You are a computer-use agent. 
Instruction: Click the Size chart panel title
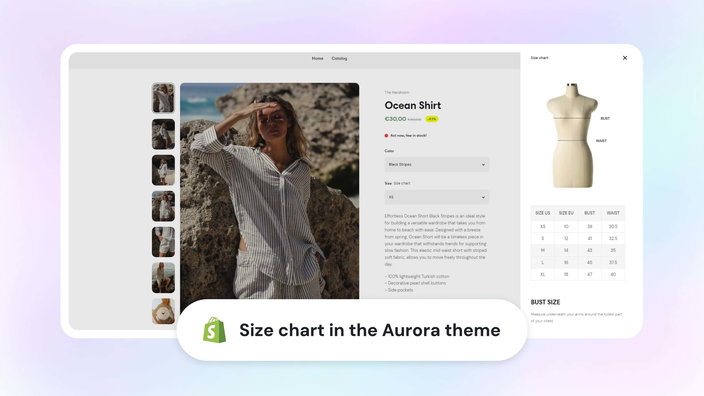click(x=539, y=58)
